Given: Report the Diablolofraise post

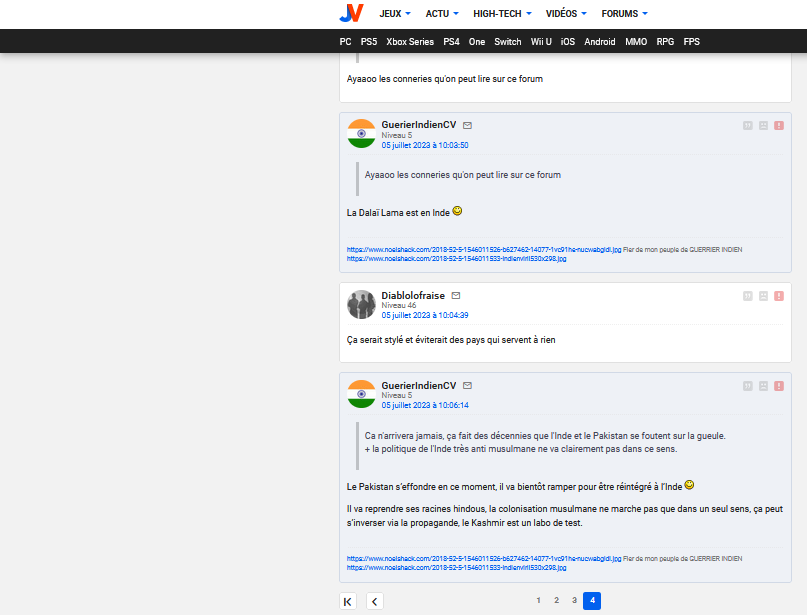Looking at the screenshot, I should [779, 296].
